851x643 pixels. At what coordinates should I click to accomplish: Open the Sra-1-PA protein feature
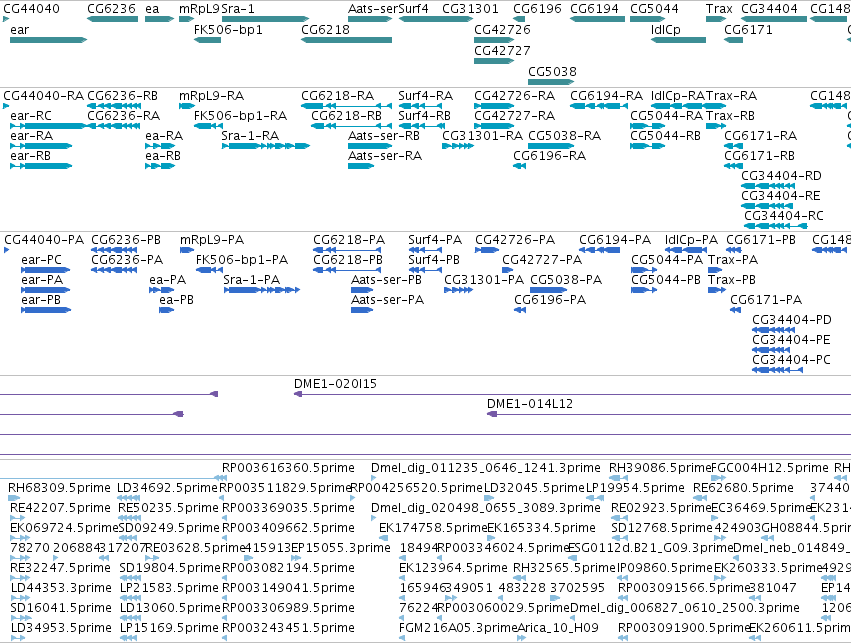point(262,290)
